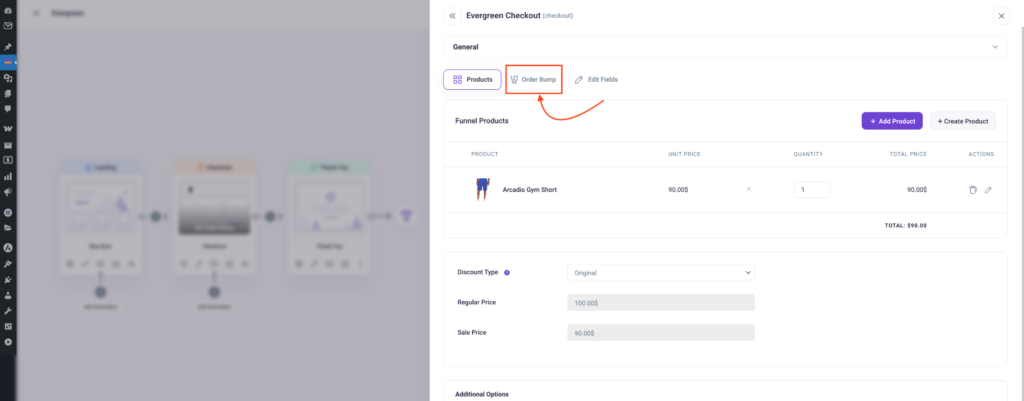Expand the Additional Options section
This screenshot has height=401, width=1024.
(482, 394)
